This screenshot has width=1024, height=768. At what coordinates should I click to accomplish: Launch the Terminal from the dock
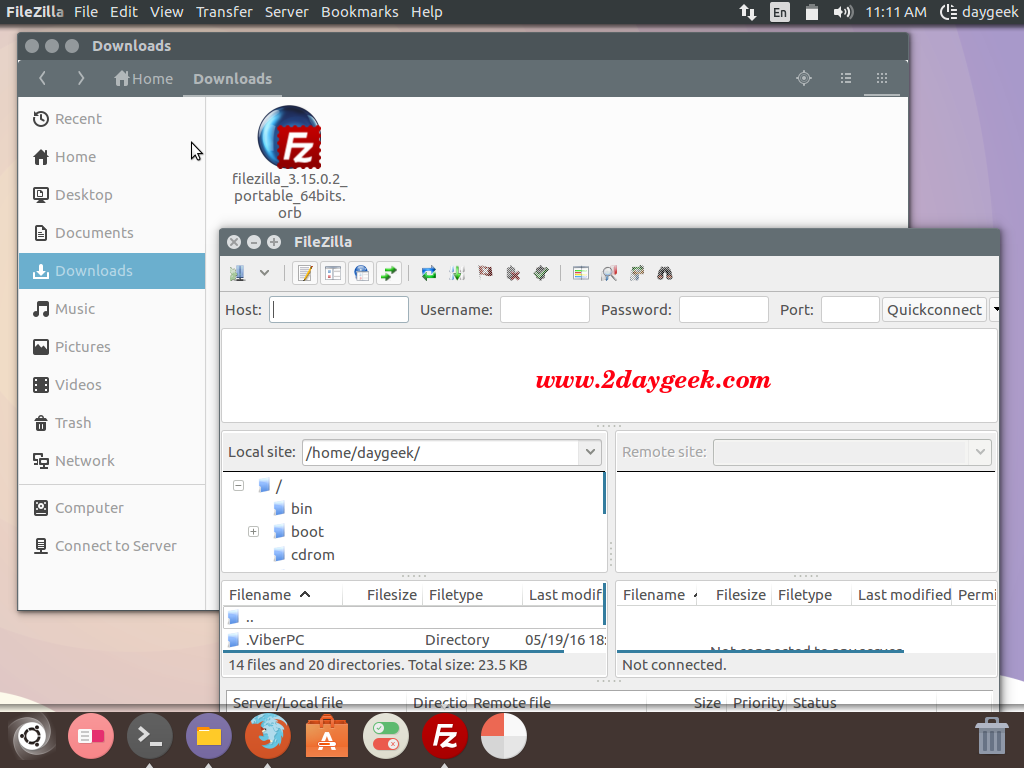(150, 737)
